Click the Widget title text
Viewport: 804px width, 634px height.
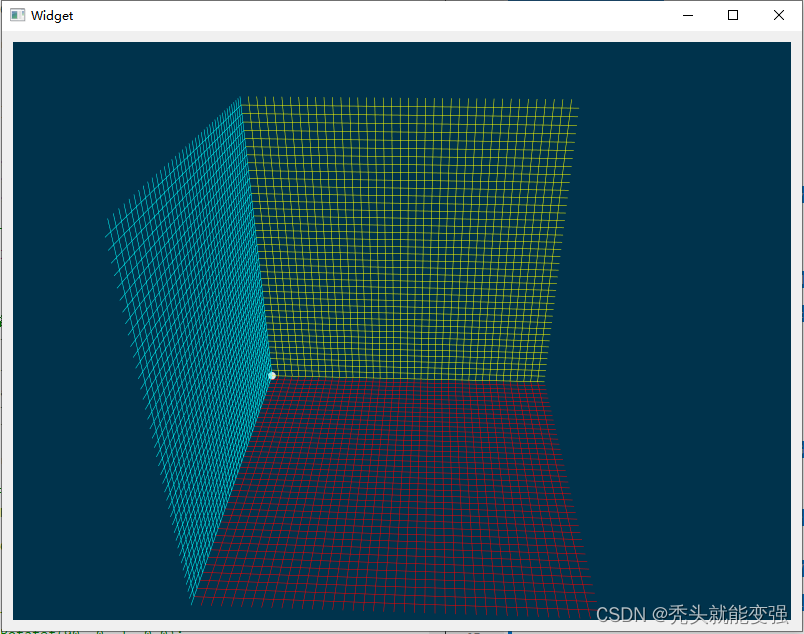[x=51, y=15]
